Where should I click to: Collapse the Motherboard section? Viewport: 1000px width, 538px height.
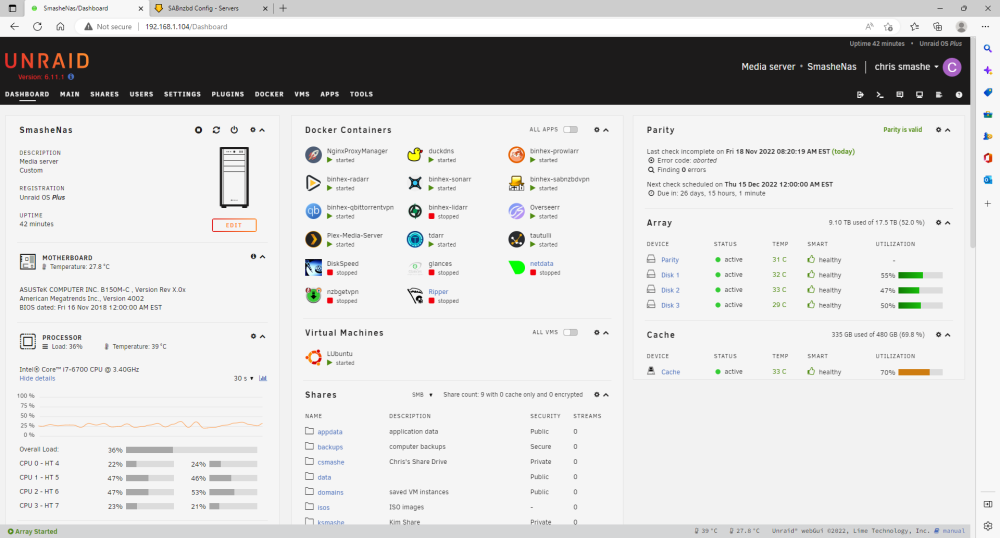click(x=263, y=257)
